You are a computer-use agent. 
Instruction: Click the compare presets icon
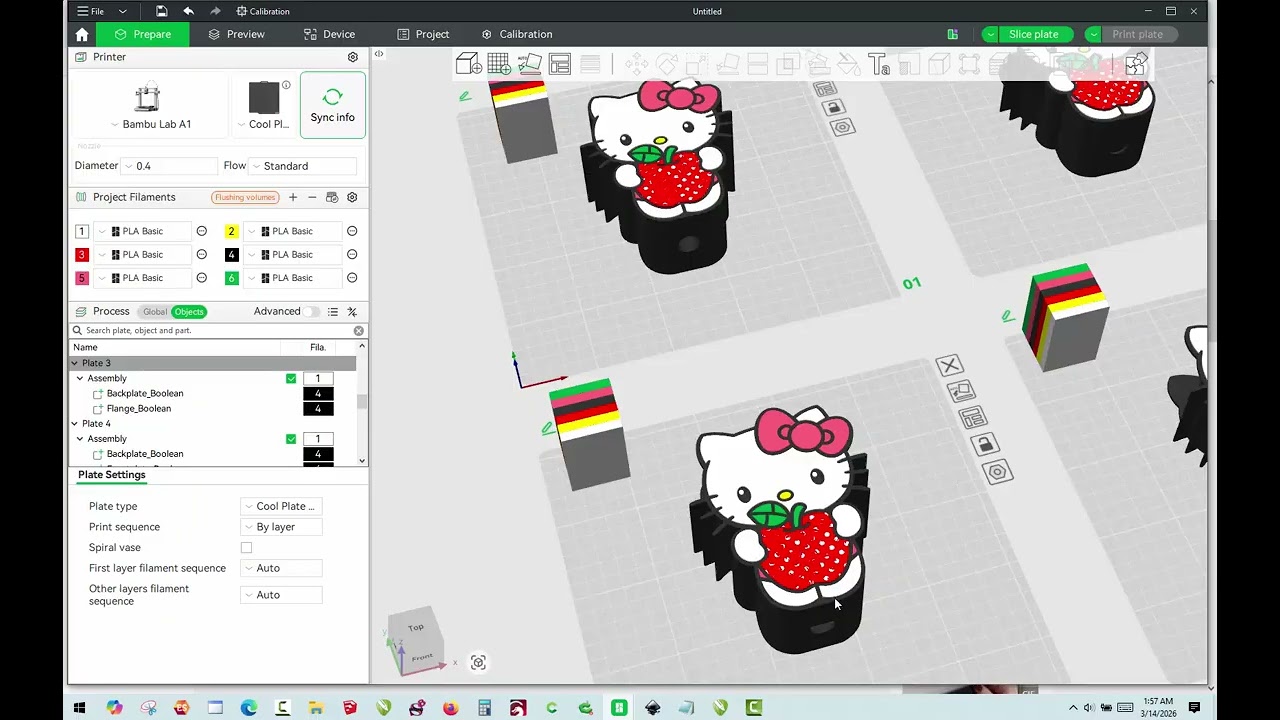coord(352,312)
